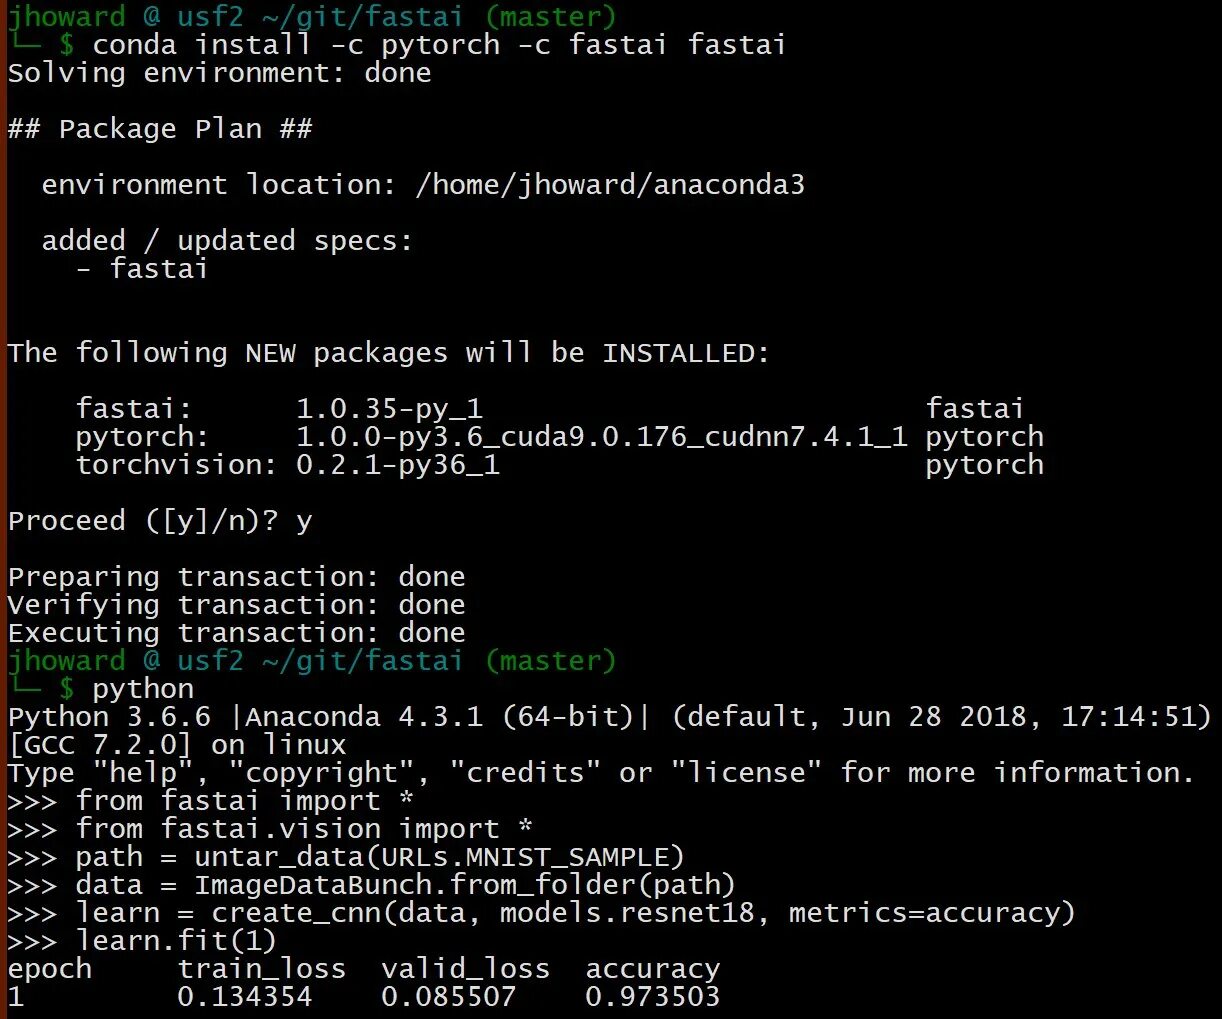The image size is (1222, 1019).
Task: Click the 'epoch' column header
Action: click(50, 969)
